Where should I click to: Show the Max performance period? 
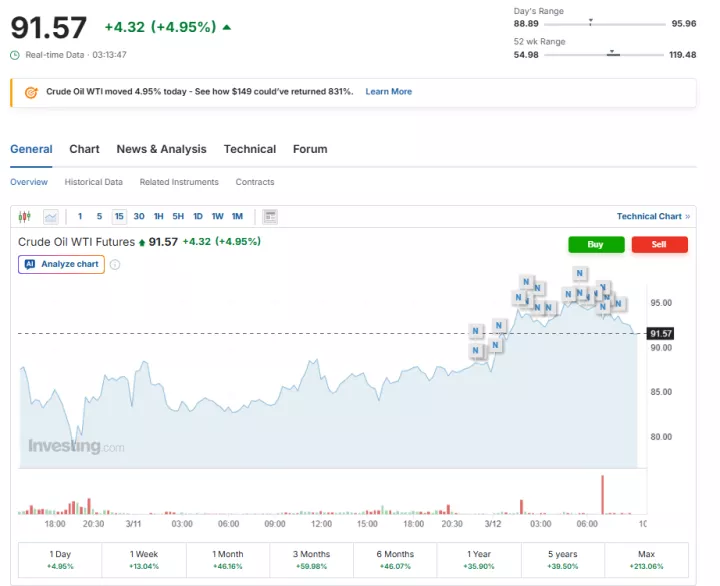tap(646, 559)
